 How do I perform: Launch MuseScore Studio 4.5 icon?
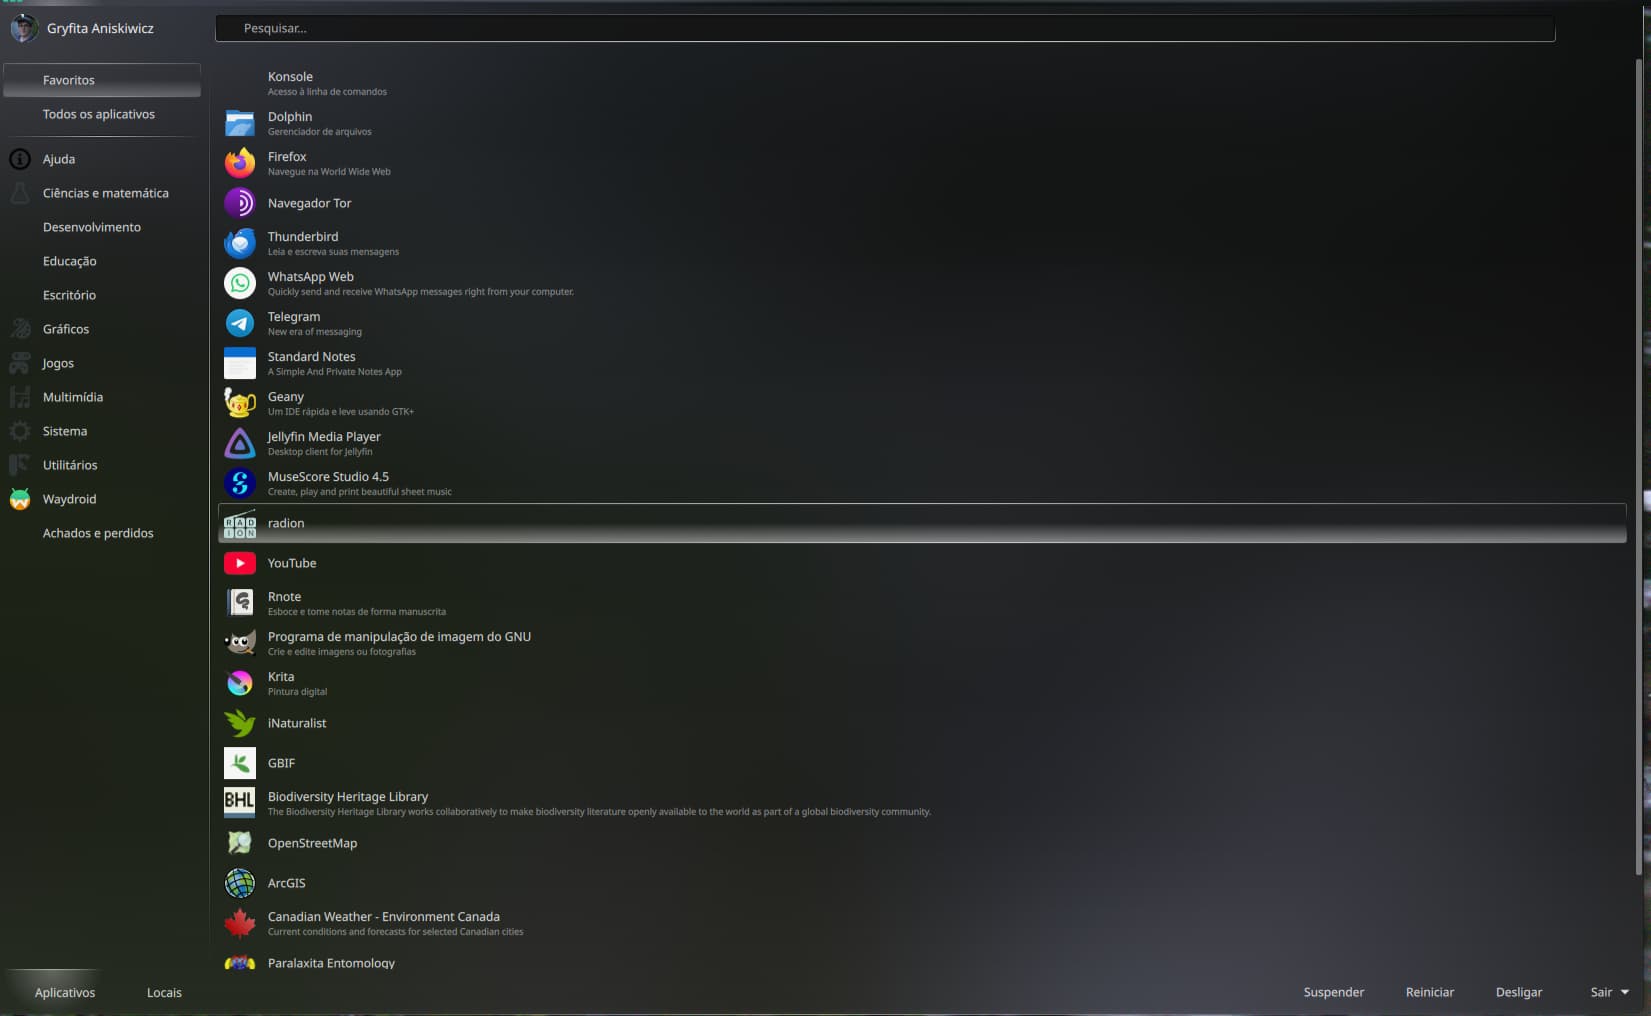pos(240,483)
